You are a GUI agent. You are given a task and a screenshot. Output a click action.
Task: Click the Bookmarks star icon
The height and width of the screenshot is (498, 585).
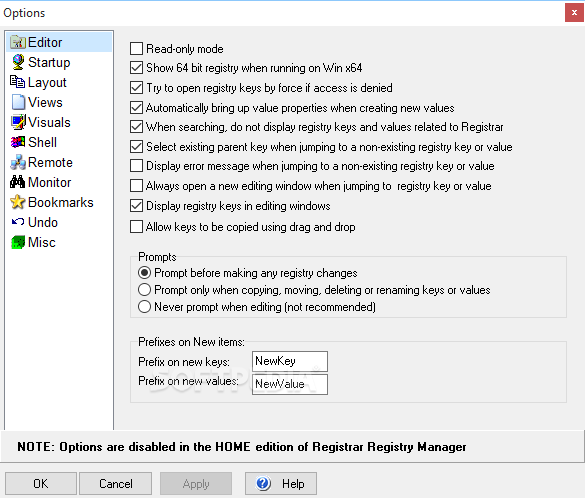coord(18,202)
